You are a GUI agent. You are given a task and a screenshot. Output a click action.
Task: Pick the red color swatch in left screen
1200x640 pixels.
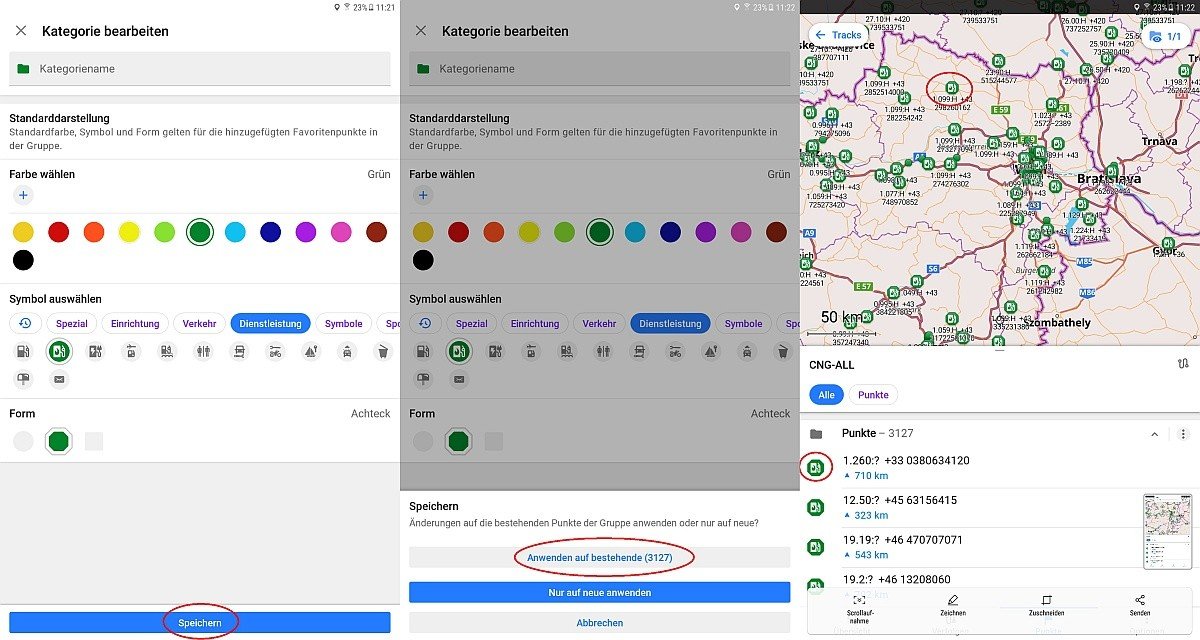coord(59,232)
